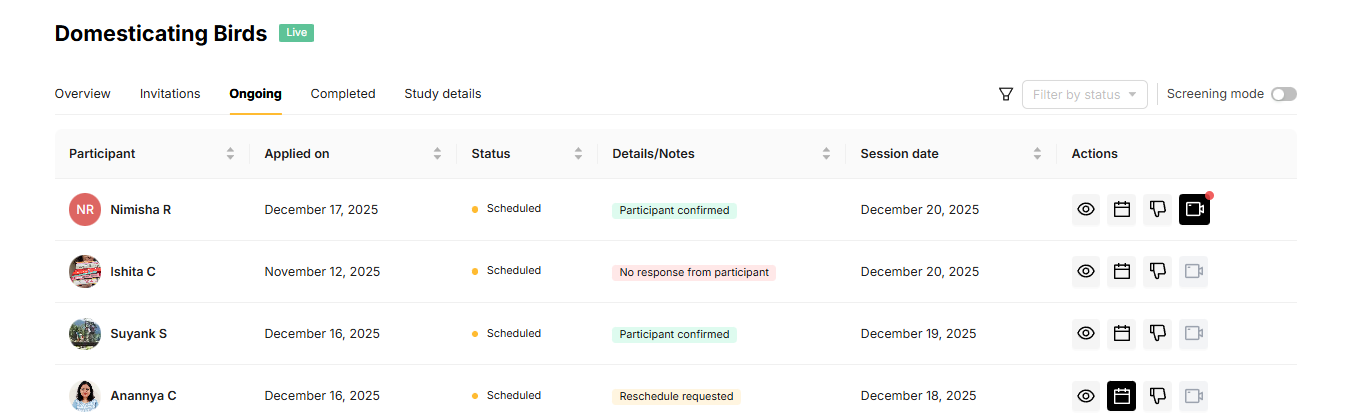Open the Invitations tab
This screenshot has width=1351, height=420.
click(170, 94)
